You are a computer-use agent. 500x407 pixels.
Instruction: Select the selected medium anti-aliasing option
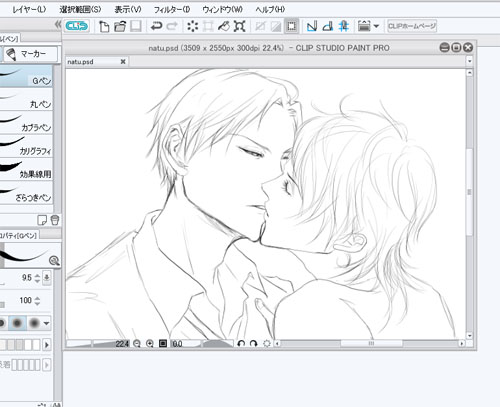click(x=17, y=323)
